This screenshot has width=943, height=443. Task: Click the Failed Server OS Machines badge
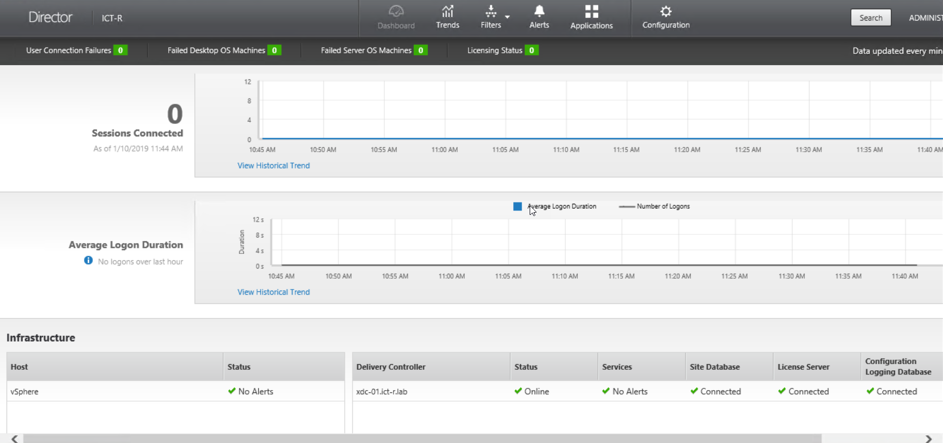(x=421, y=50)
